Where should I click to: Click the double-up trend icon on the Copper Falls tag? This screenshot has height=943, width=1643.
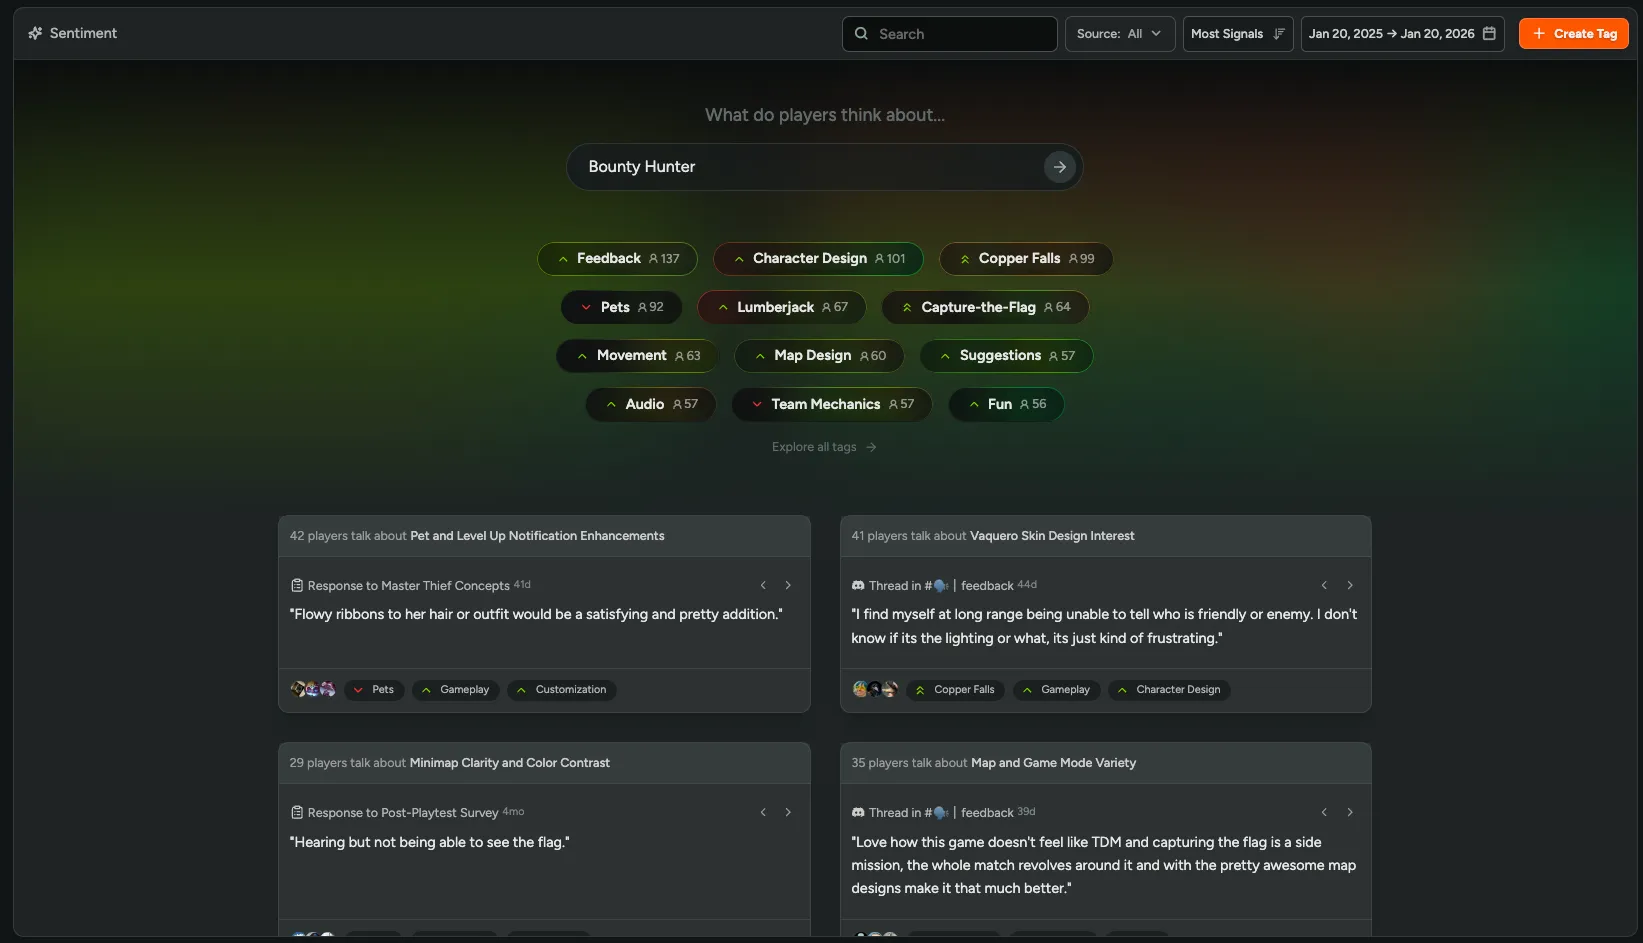coord(965,258)
